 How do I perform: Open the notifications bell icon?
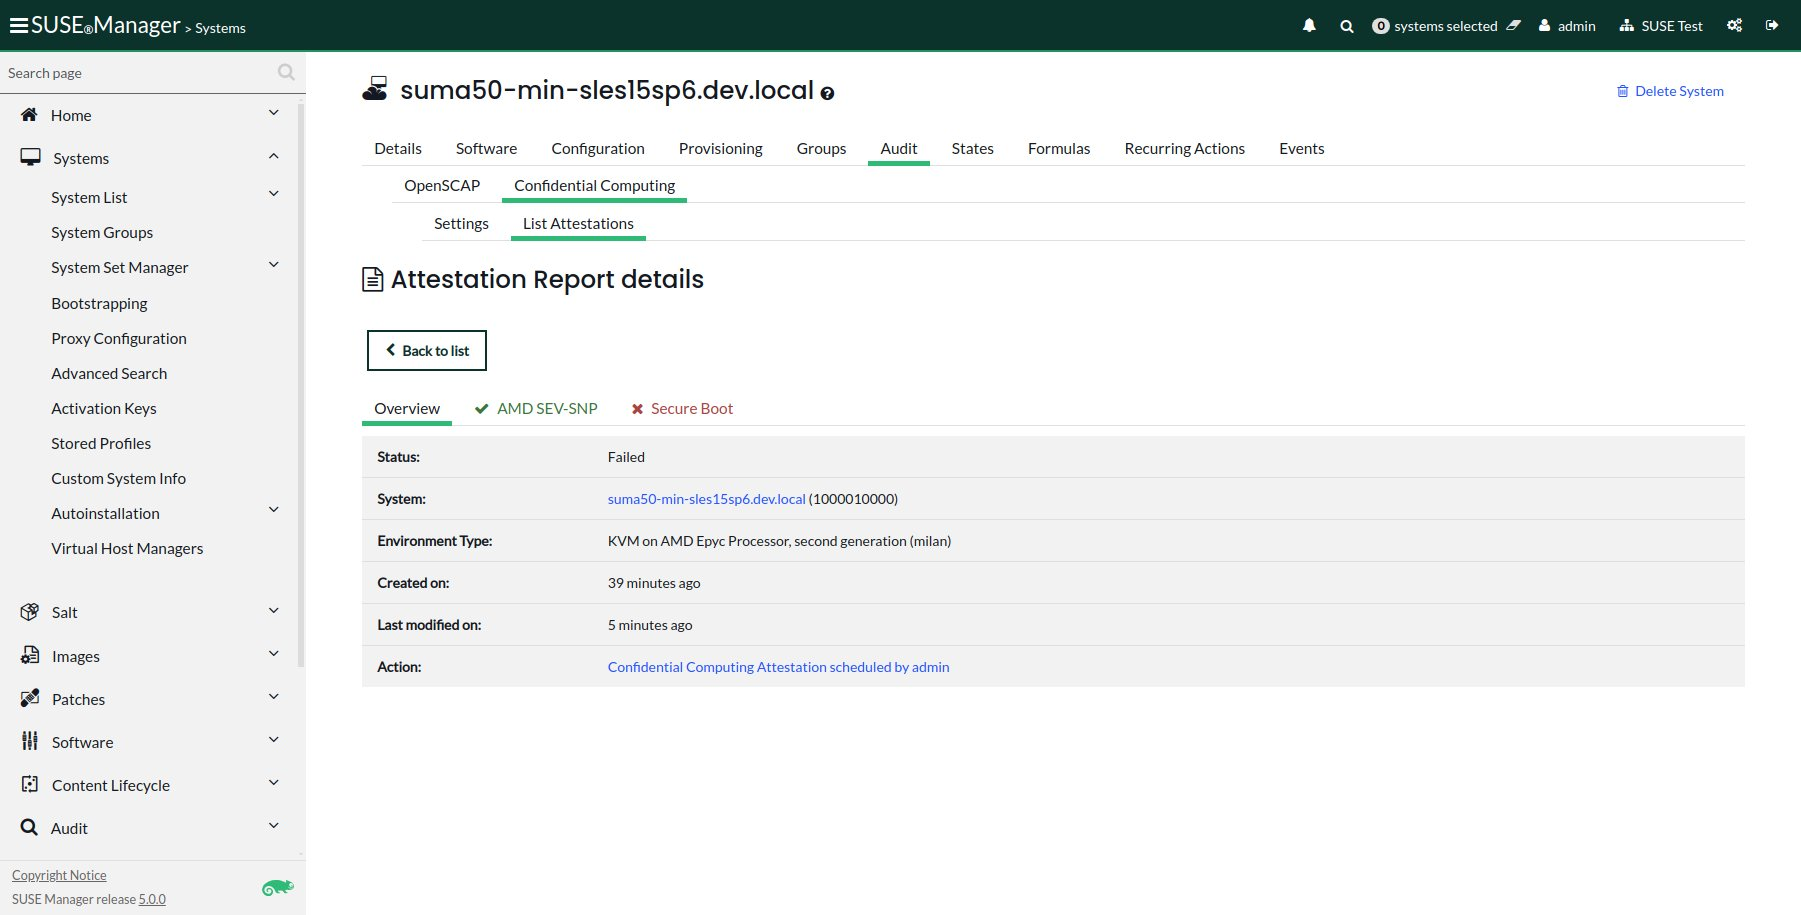click(x=1309, y=26)
